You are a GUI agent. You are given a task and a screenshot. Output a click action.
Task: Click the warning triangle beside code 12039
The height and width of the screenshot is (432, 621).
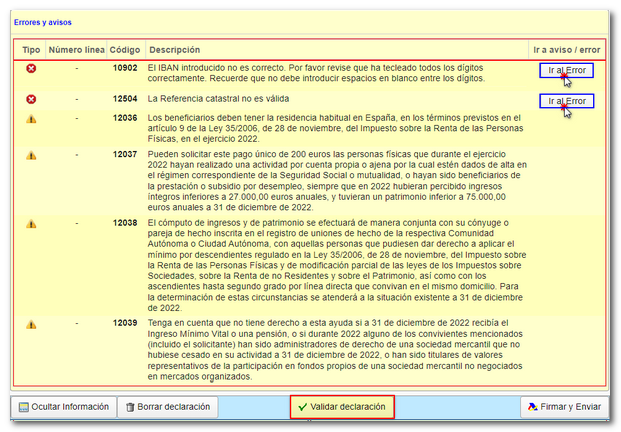(x=31, y=324)
